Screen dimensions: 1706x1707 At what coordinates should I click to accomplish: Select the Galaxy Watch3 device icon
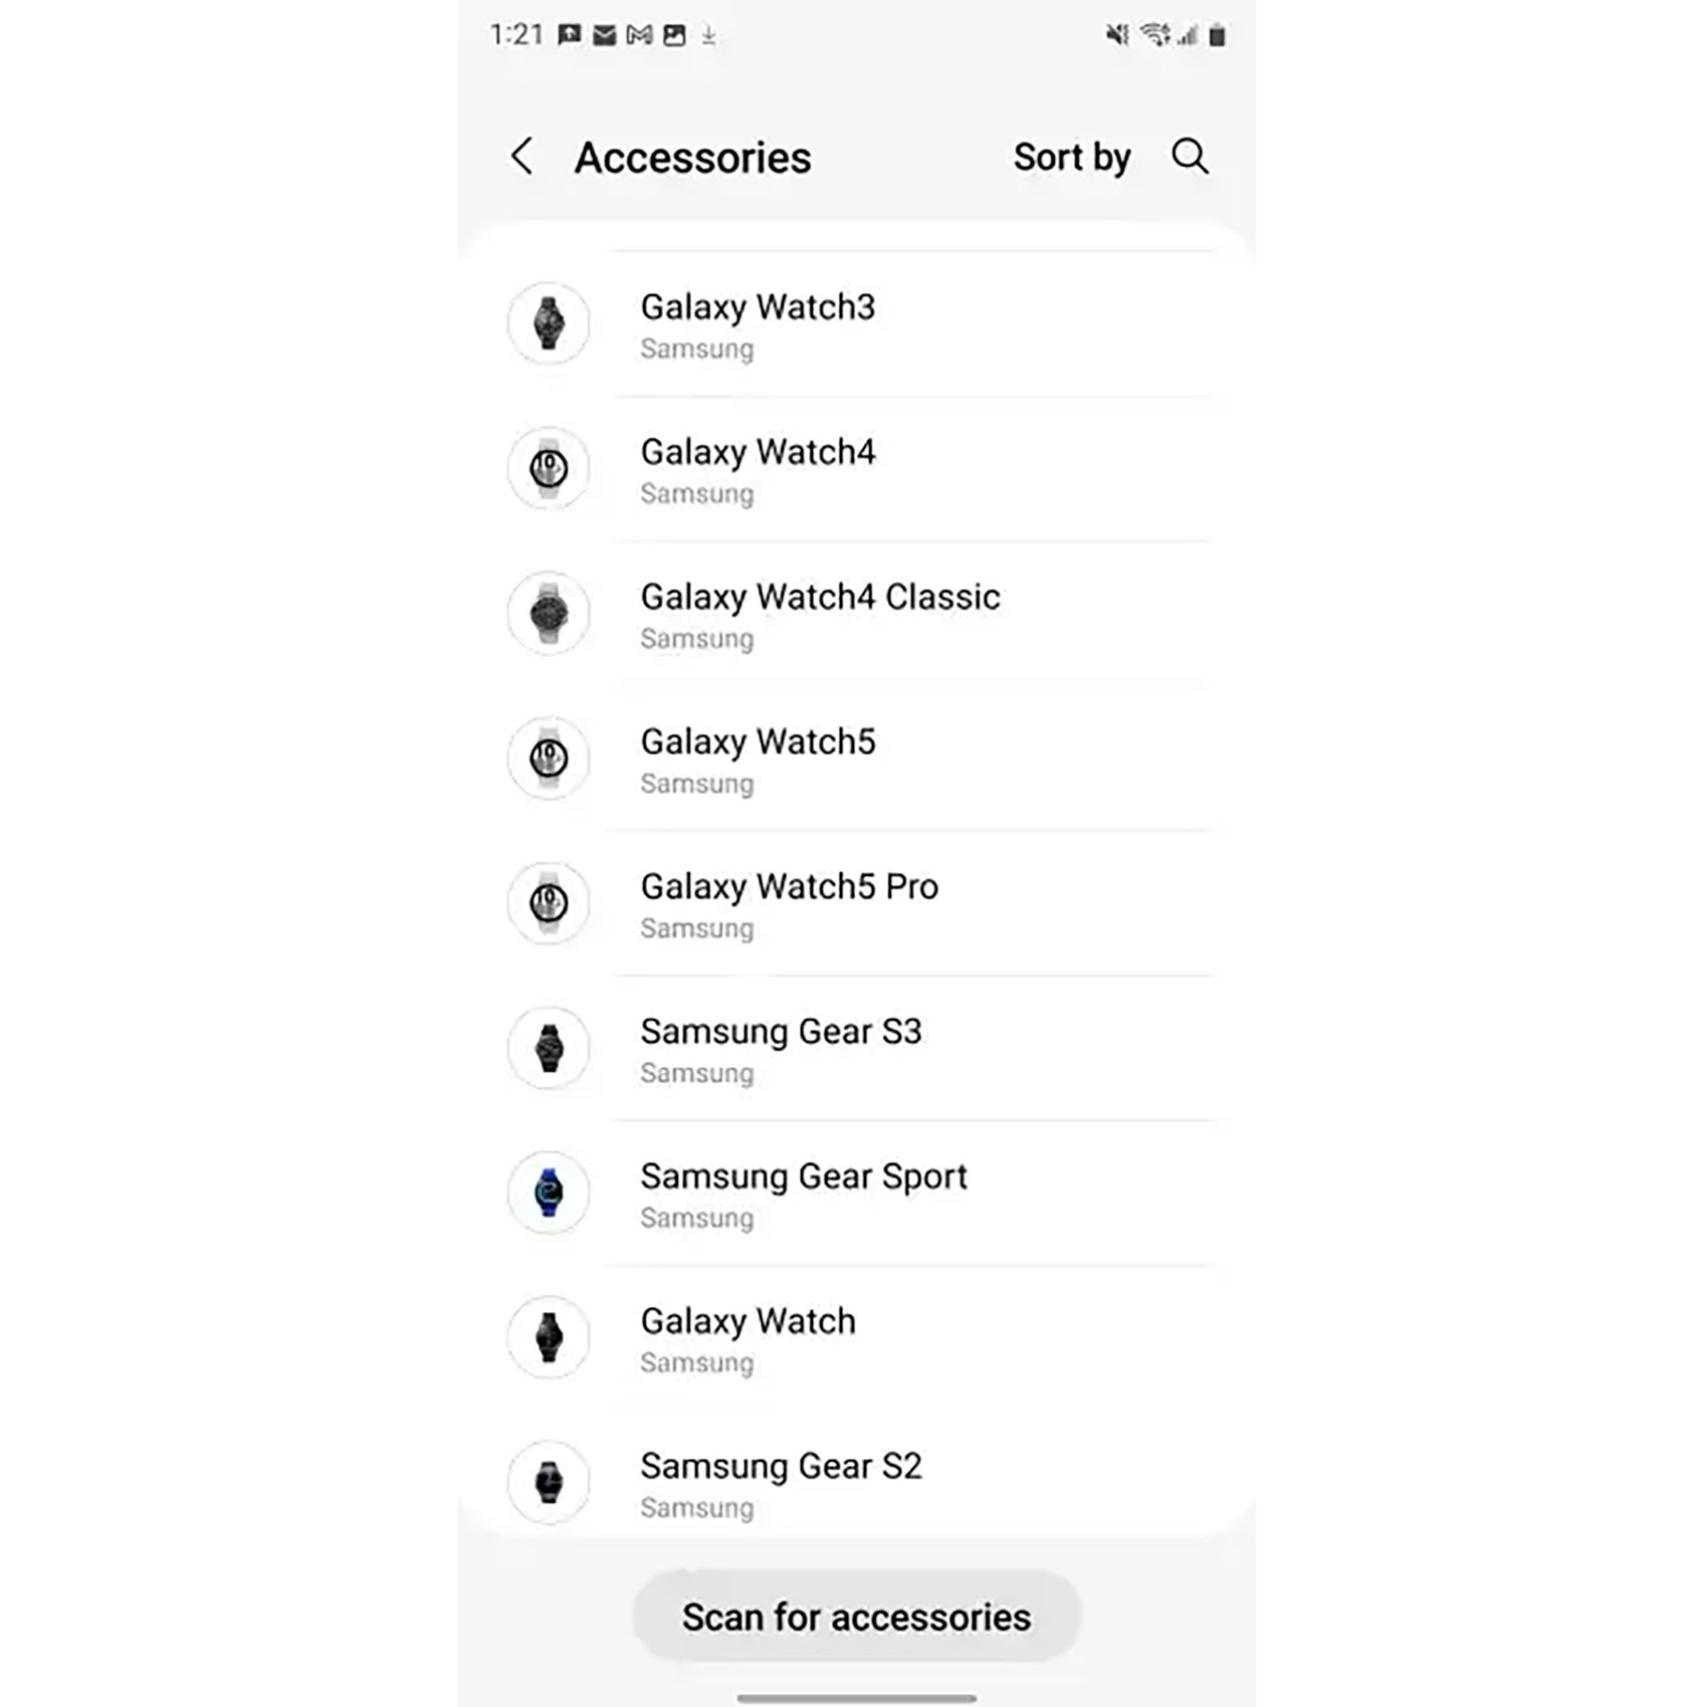click(x=549, y=325)
